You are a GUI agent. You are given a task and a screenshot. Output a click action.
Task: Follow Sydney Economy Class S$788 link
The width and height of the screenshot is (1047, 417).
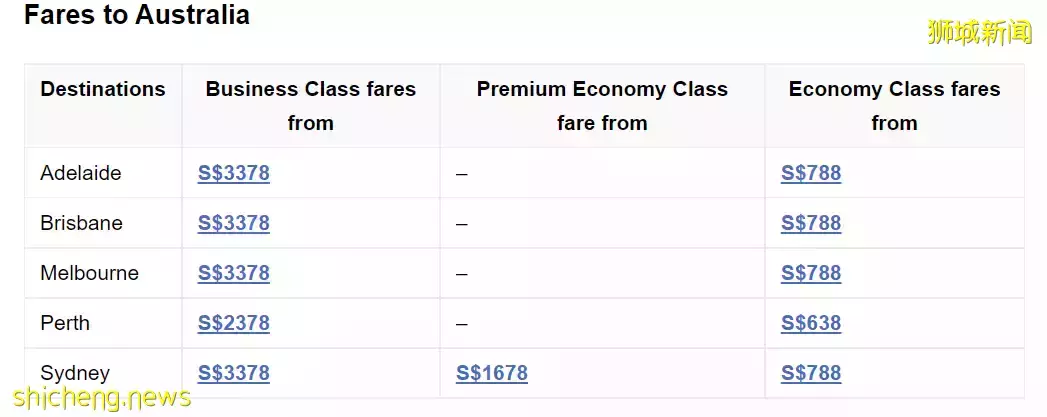(810, 373)
